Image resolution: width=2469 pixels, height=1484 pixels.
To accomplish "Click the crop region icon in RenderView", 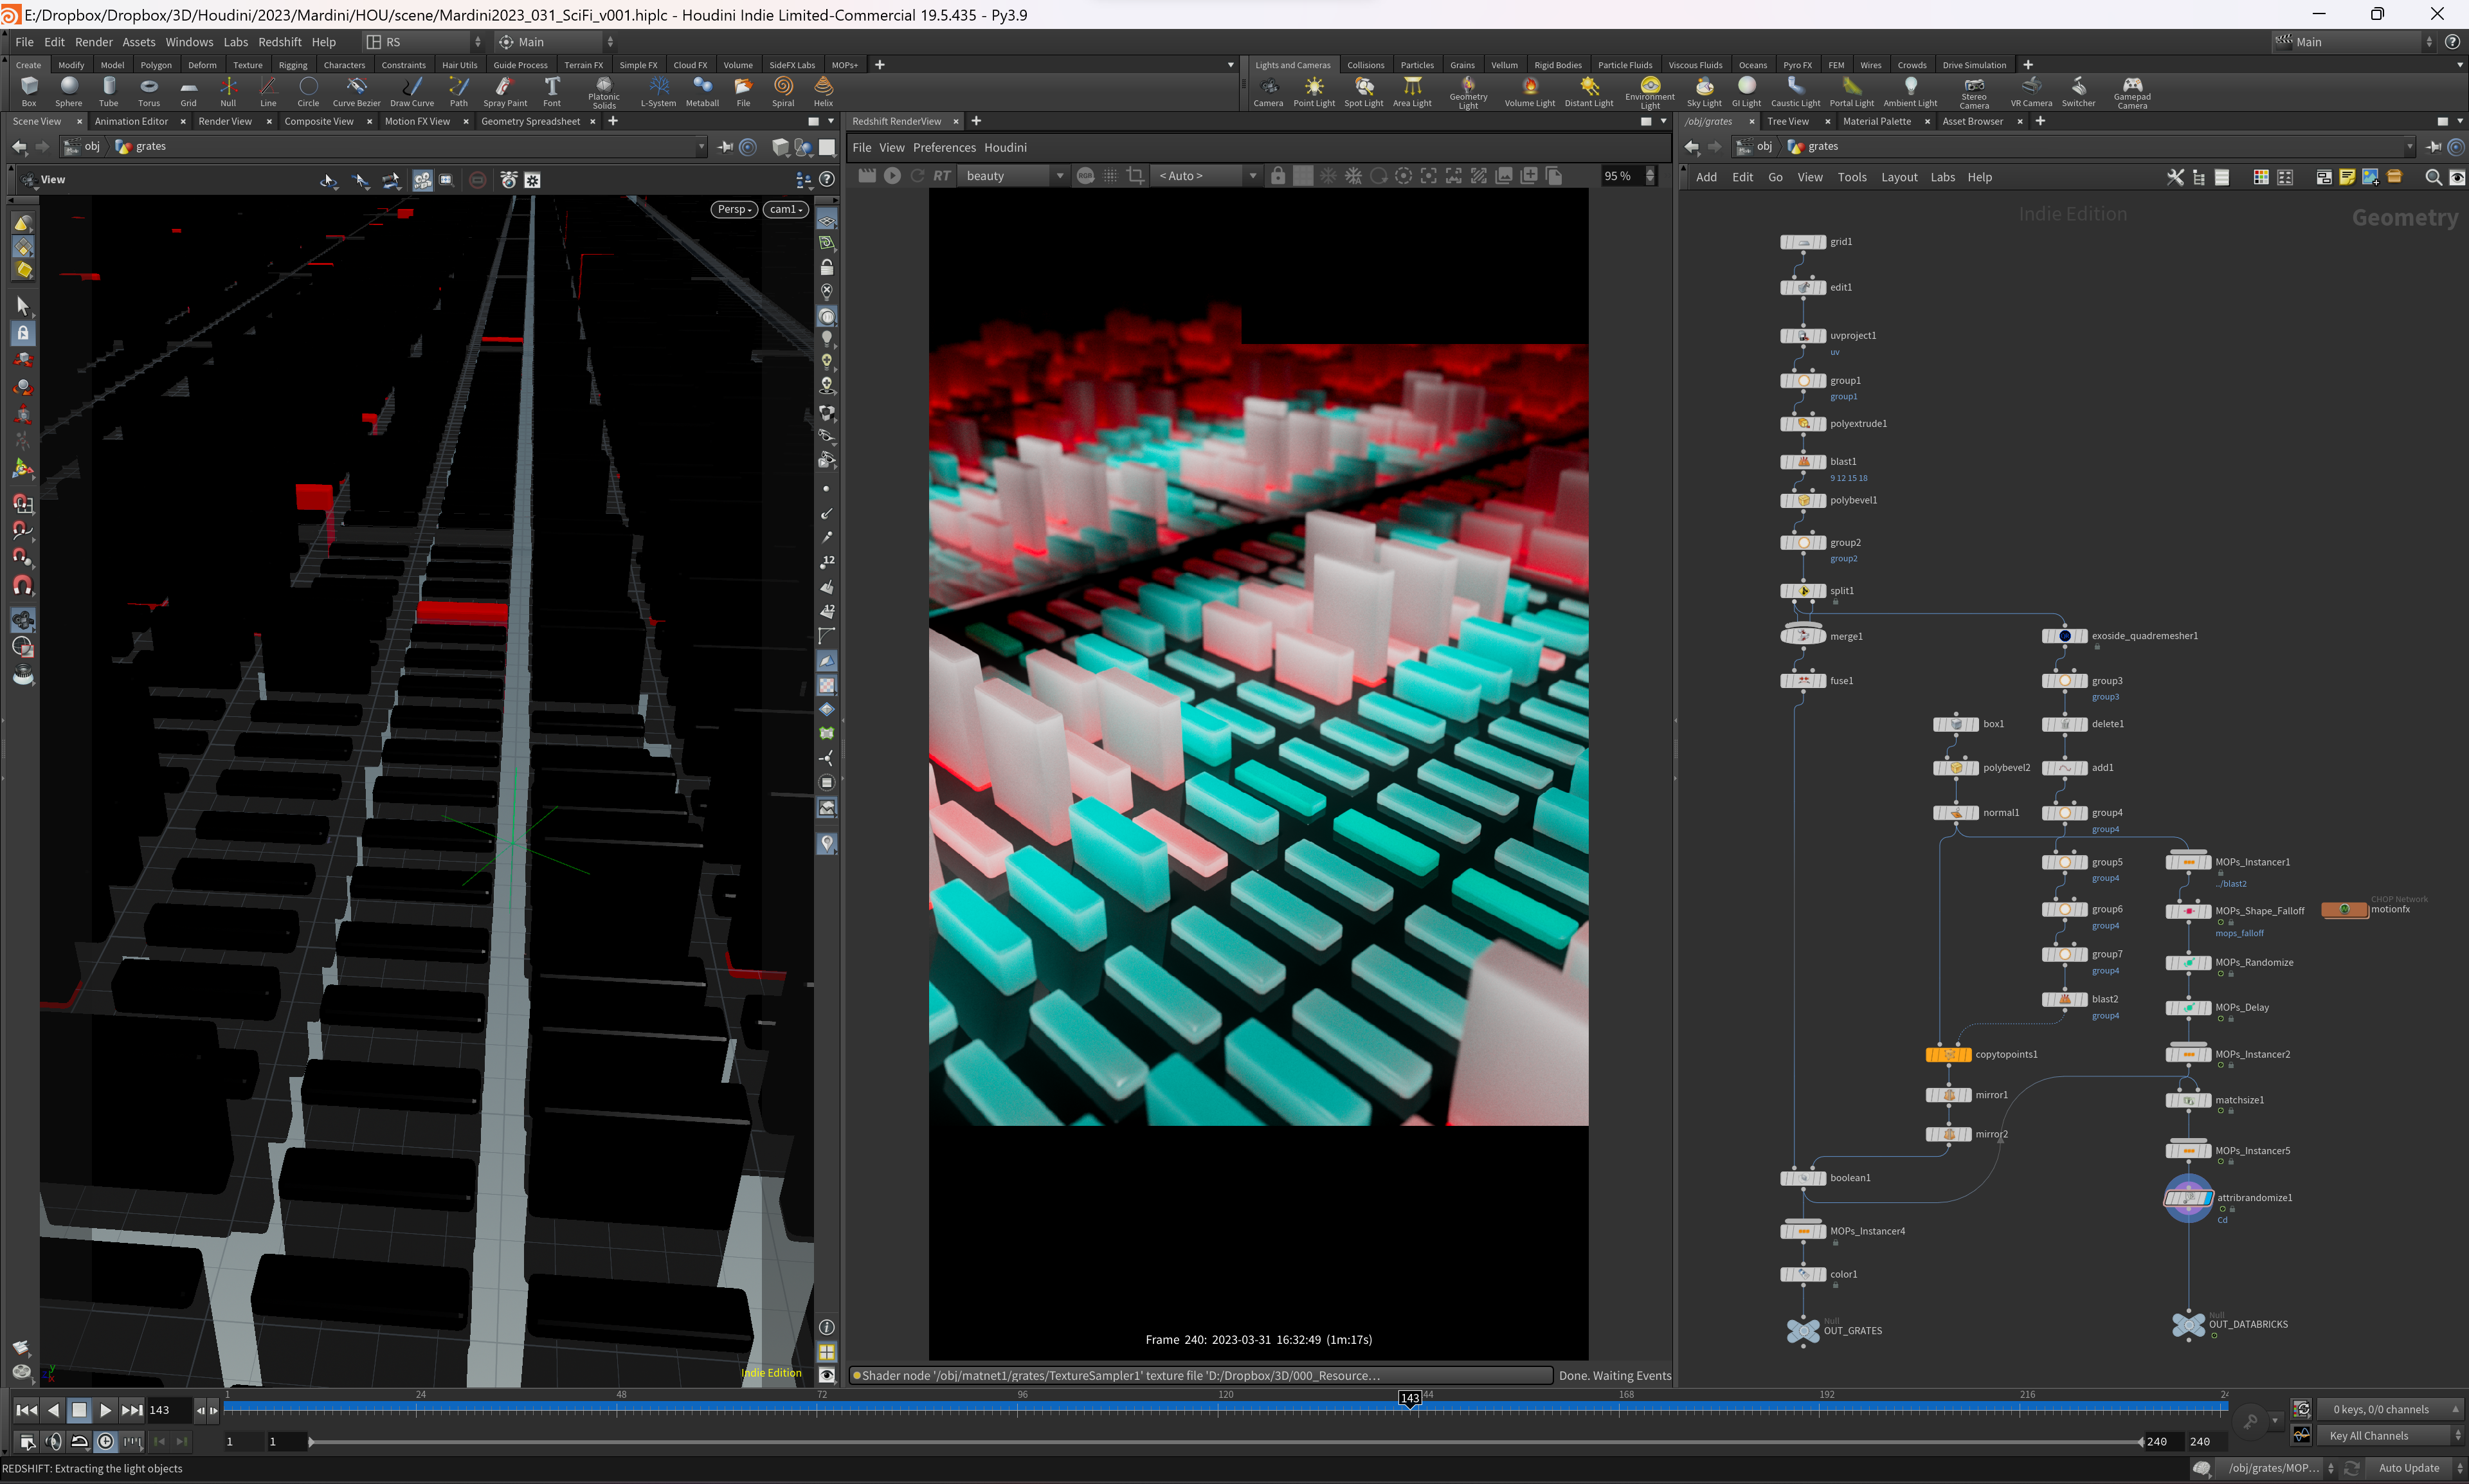I will (1135, 175).
